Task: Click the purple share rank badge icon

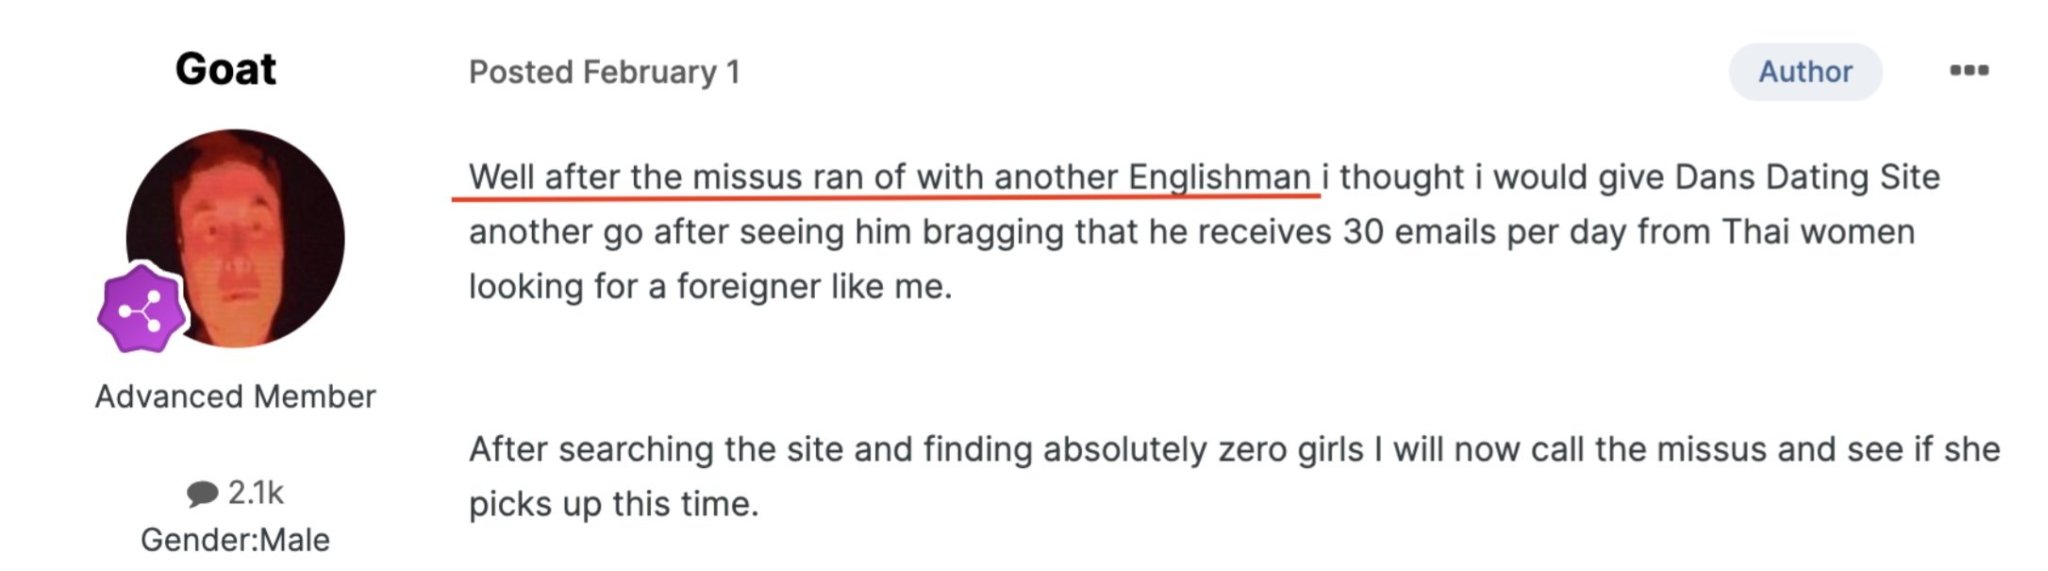Action: point(142,309)
